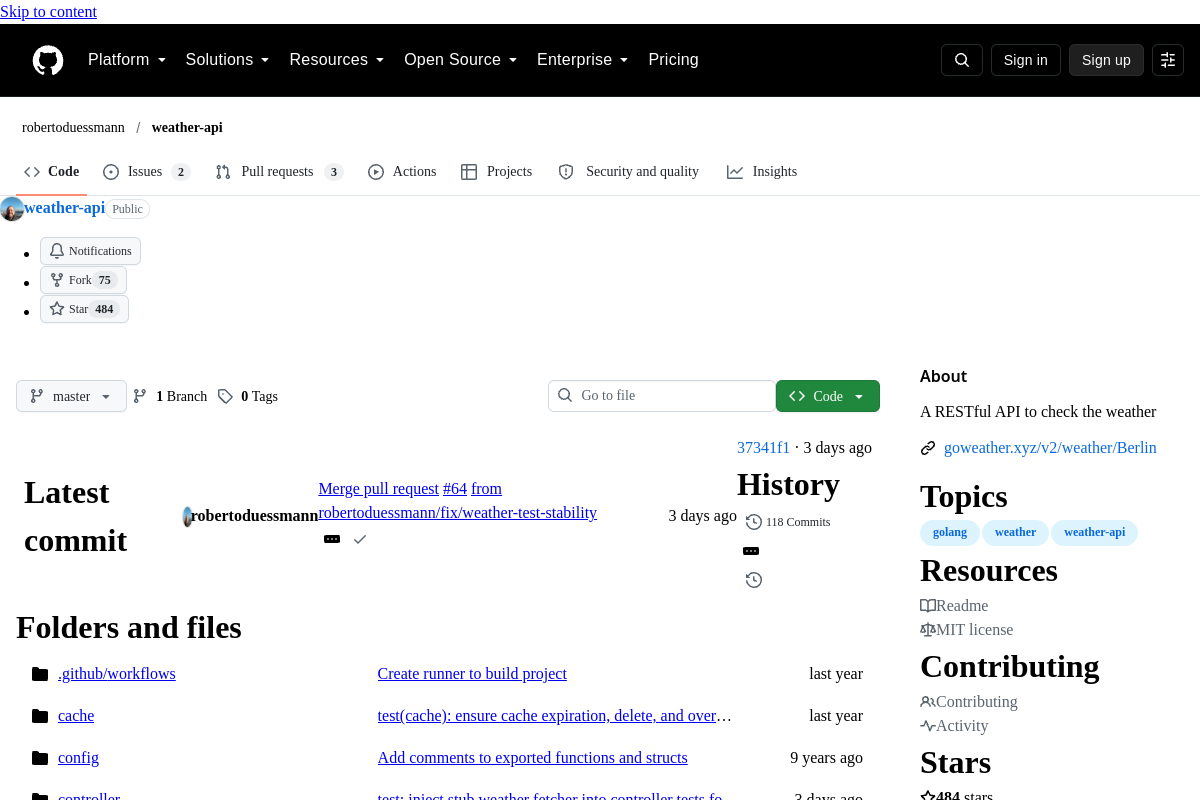Star the weather-api repository

[x=84, y=309]
